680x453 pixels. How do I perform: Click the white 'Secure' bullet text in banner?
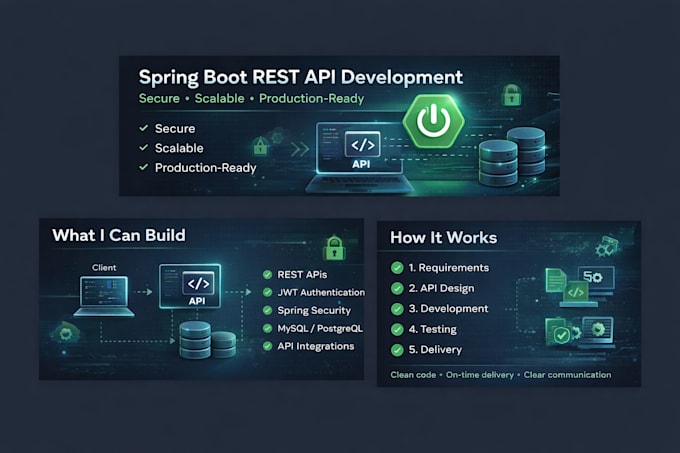[175, 128]
